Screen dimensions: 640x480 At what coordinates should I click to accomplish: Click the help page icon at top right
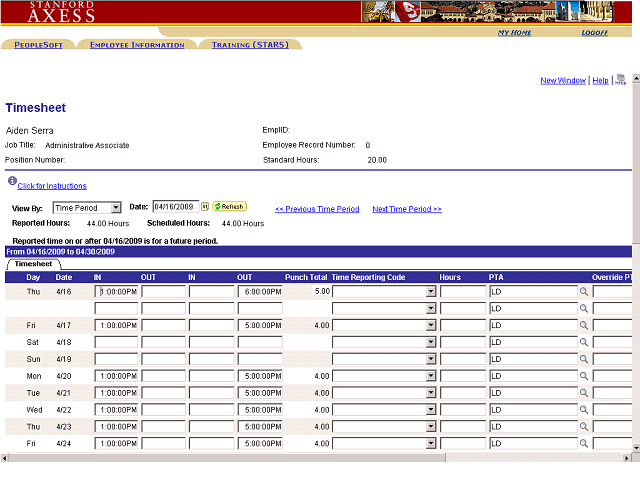pyautogui.click(x=621, y=80)
